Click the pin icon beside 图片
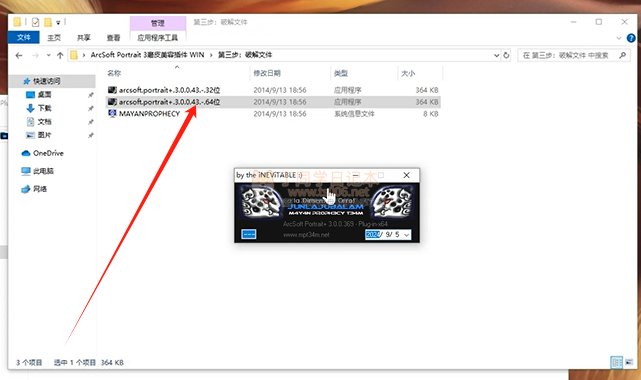The width and height of the screenshot is (641, 380). (90, 135)
